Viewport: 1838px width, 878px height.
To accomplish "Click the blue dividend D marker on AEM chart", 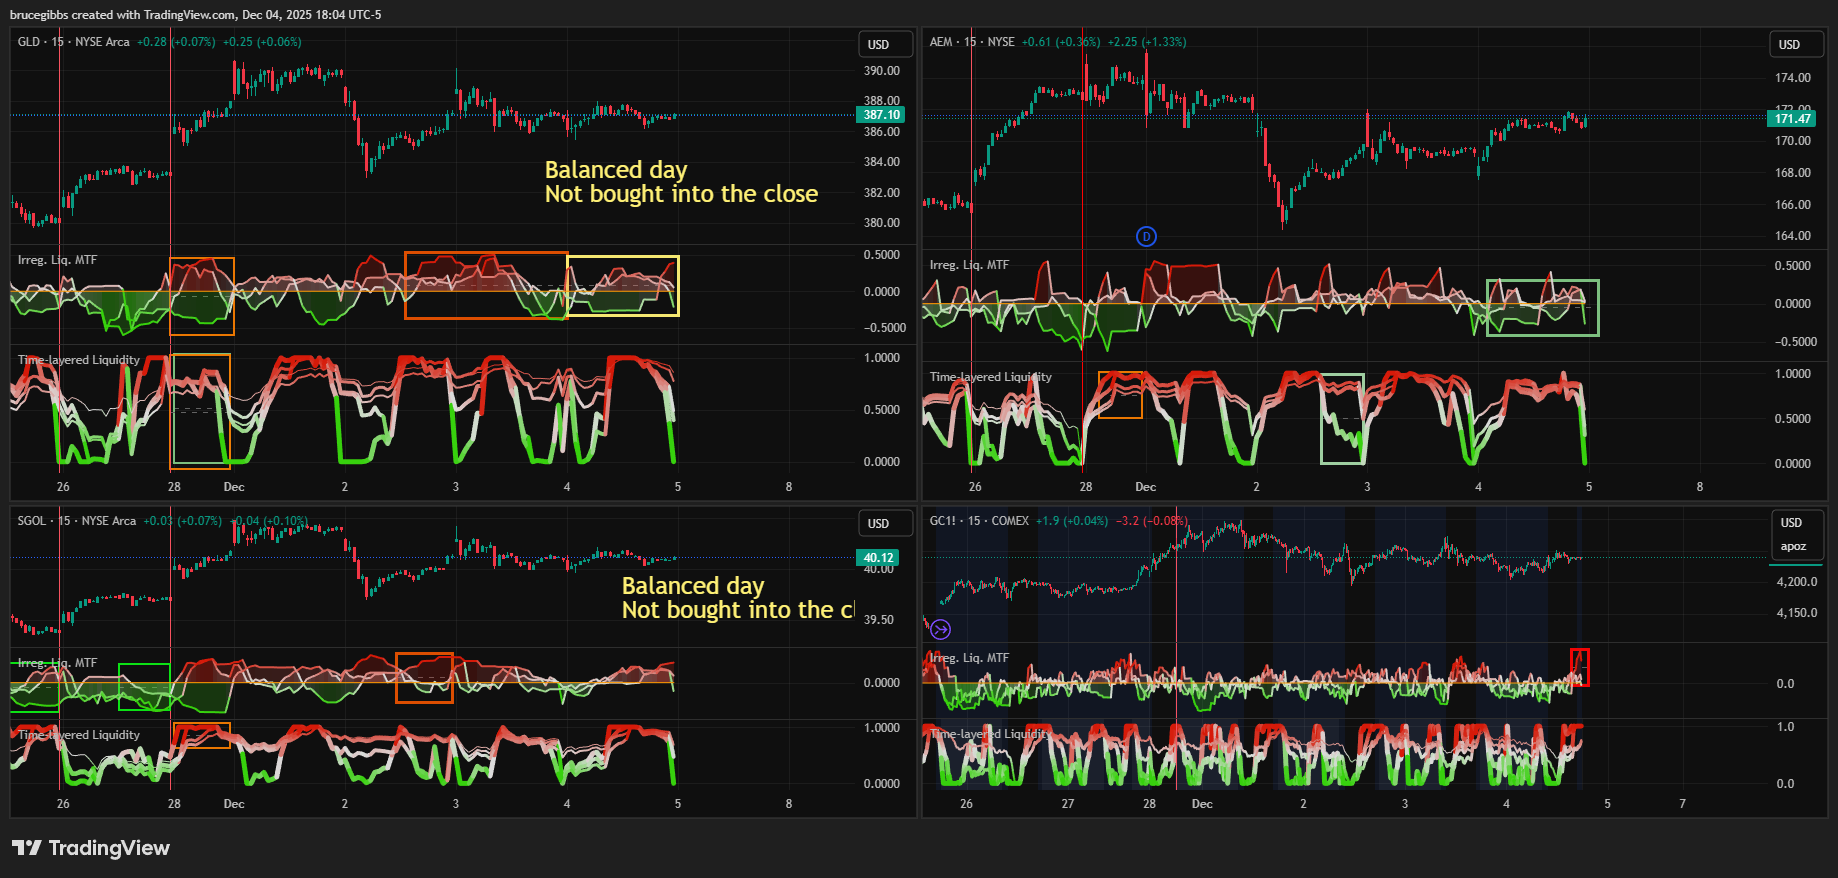I will click(1146, 236).
